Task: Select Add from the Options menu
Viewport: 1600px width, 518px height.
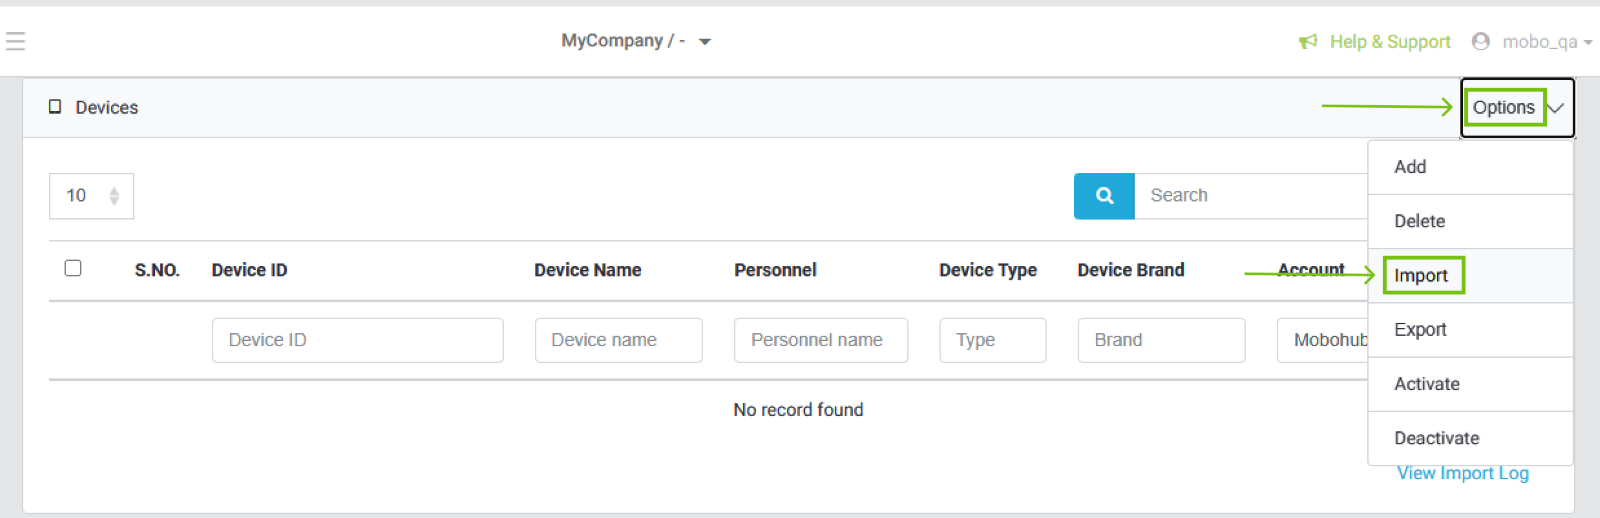Action: point(1410,167)
